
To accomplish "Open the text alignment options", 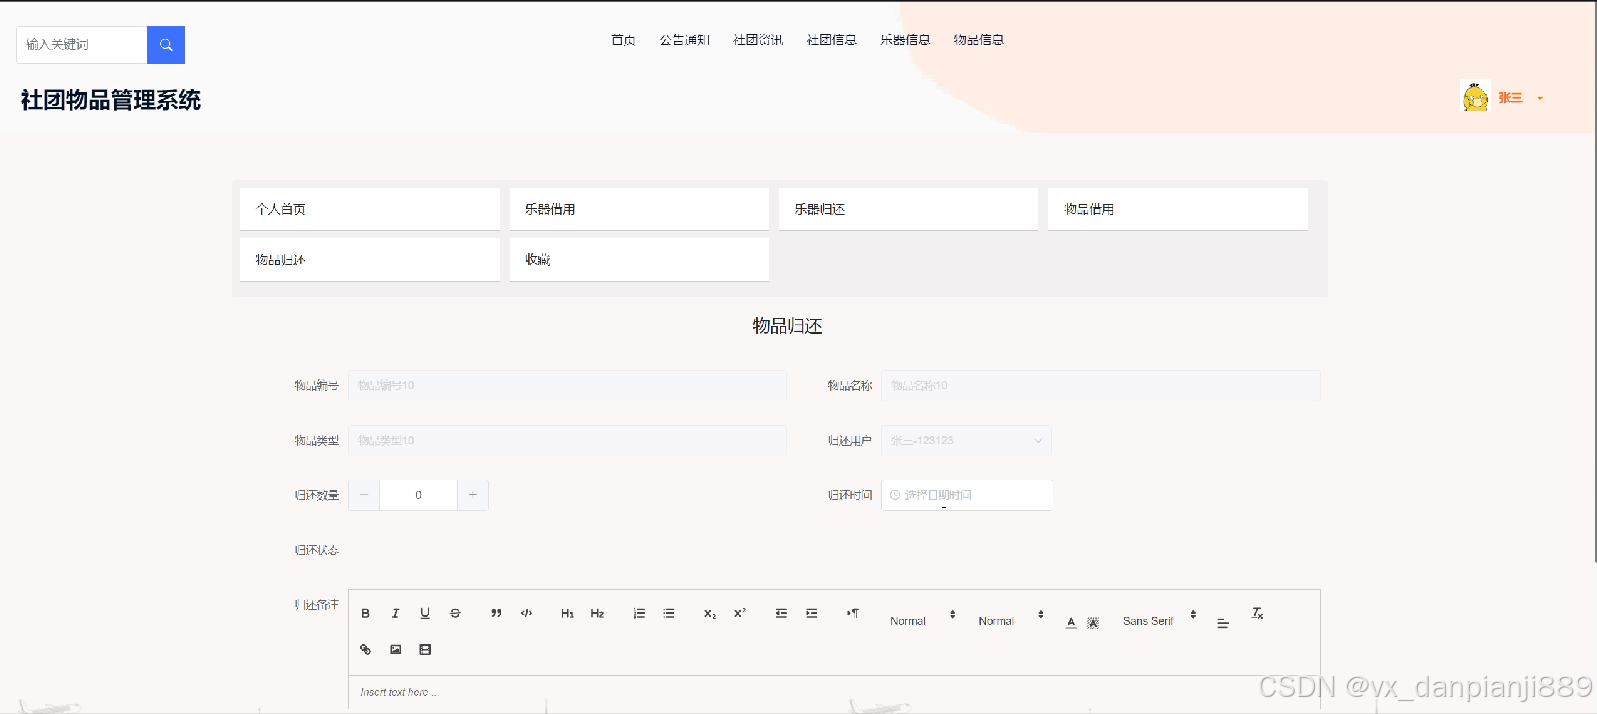I will [x=1222, y=623].
